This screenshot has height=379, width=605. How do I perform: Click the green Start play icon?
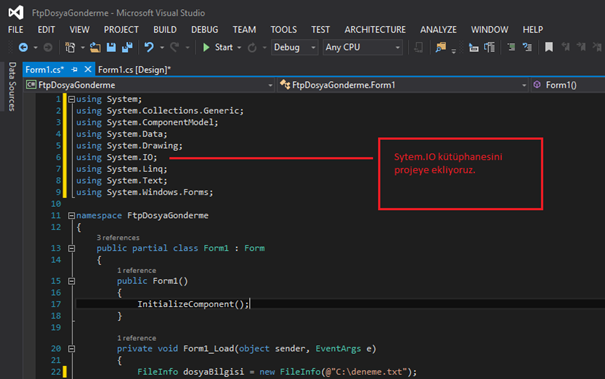(206, 47)
